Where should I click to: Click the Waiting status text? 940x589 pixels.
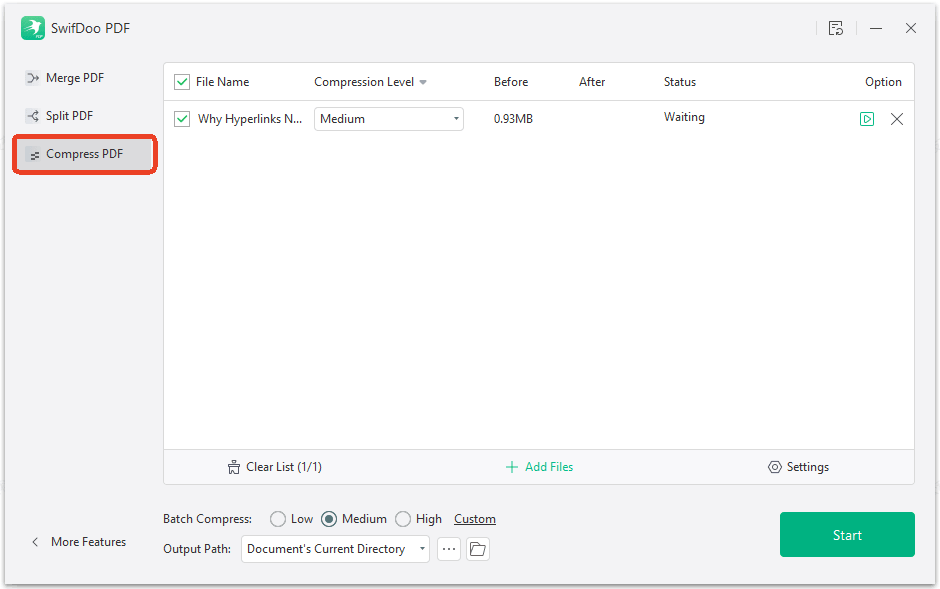point(684,117)
